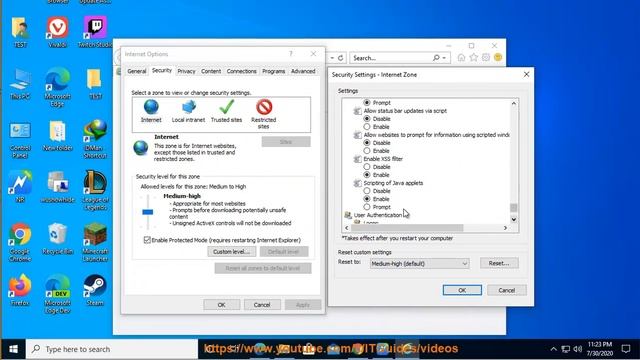The width and height of the screenshot is (640, 360).
Task: Click the Reset button in Security Settings
Action: coord(499,263)
